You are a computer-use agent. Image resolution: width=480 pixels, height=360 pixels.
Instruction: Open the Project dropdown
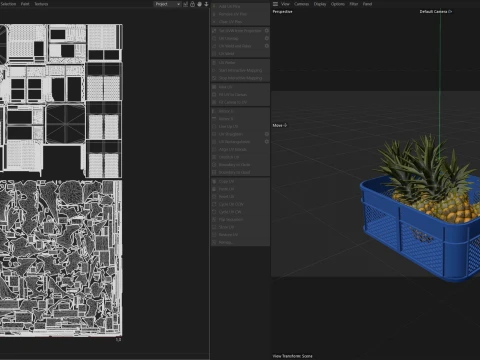point(167,4)
